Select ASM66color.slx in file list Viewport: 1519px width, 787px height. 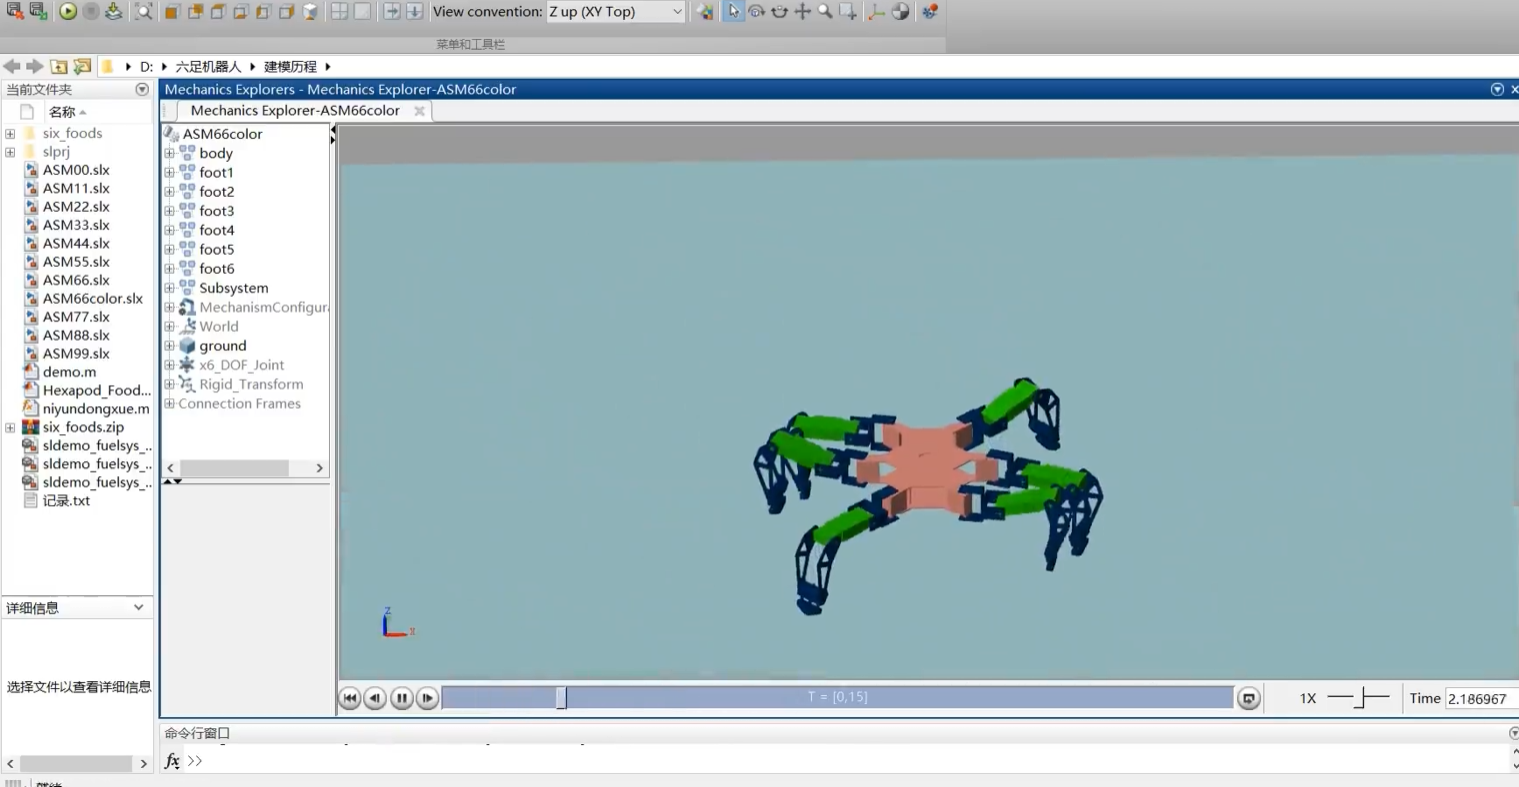point(92,298)
